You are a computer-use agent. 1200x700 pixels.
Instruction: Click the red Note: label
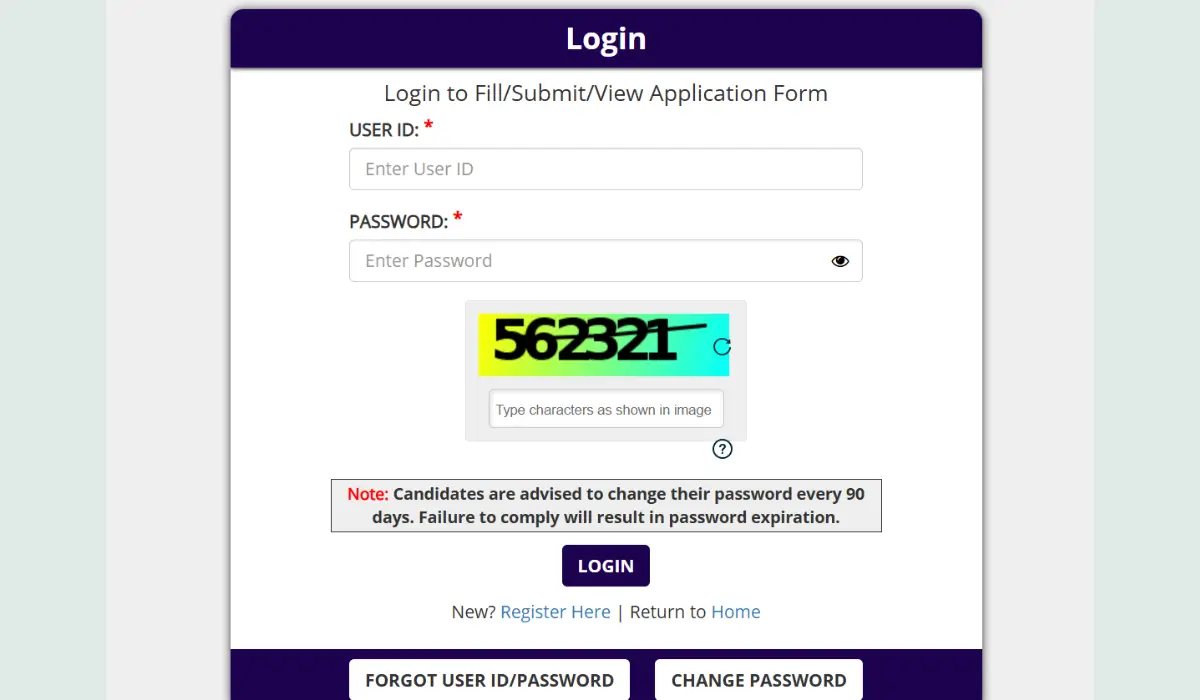coord(367,494)
